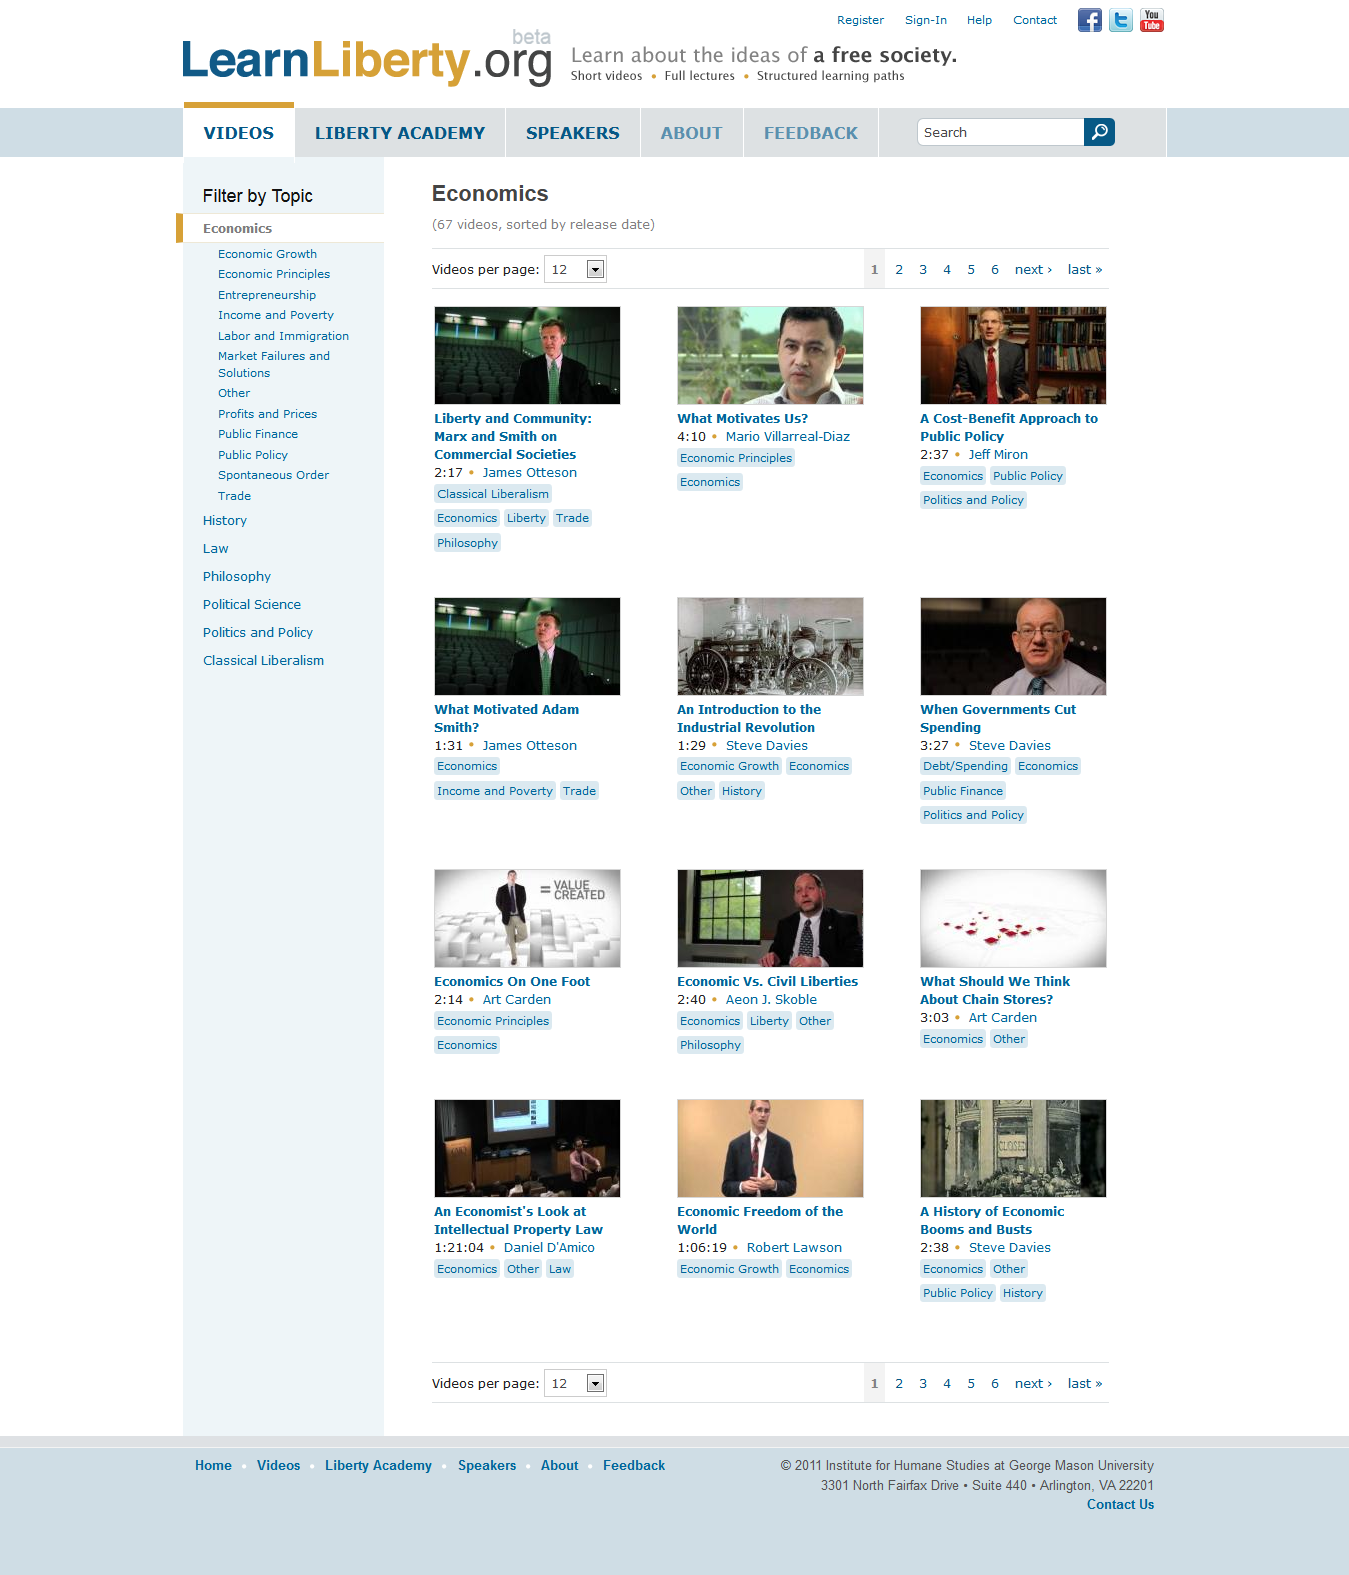
Task: Open the Contact link in header
Action: (1035, 20)
